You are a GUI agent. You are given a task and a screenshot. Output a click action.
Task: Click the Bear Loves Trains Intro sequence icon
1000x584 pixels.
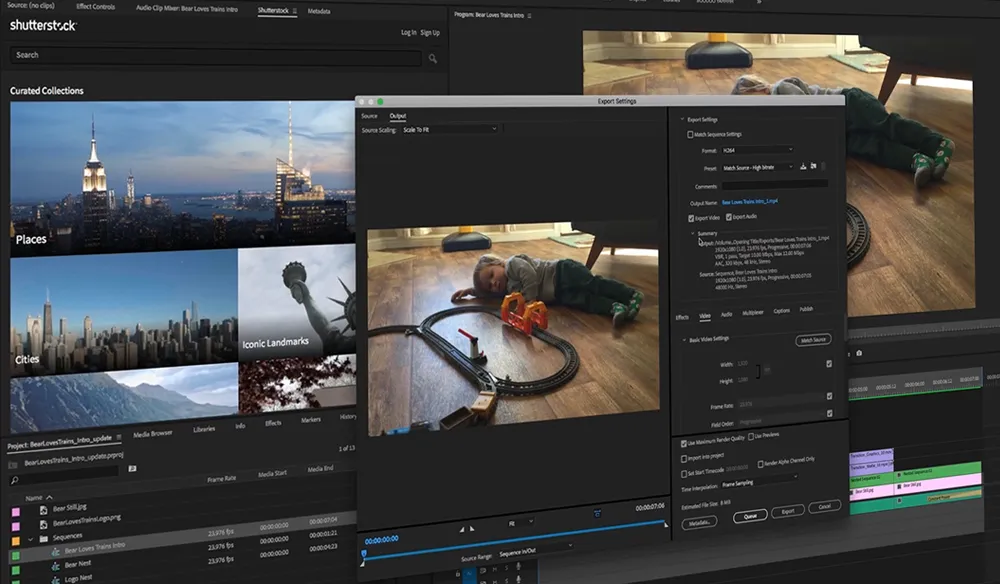pos(55,552)
